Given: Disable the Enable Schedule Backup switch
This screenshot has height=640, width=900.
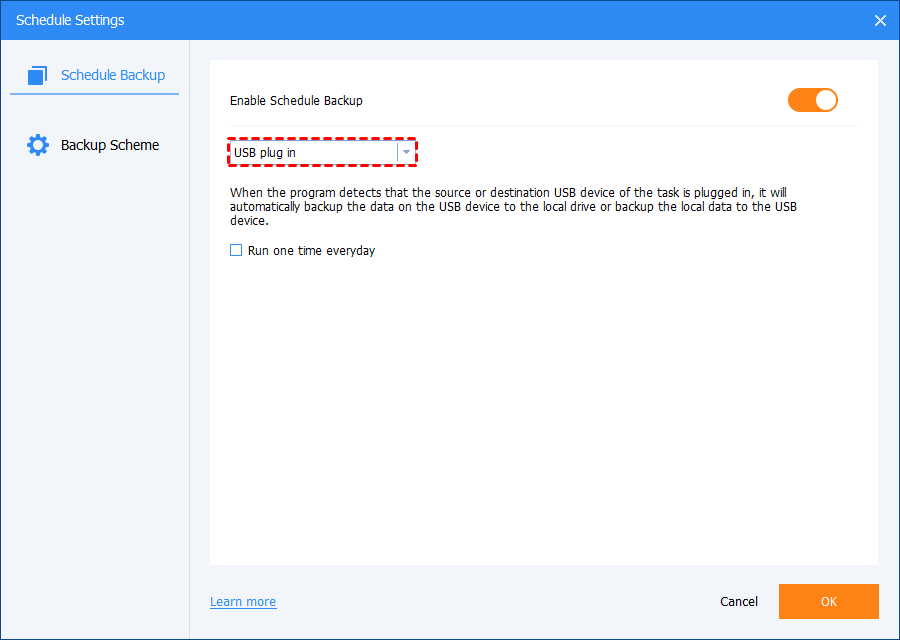Looking at the screenshot, I should click(x=812, y=100).
